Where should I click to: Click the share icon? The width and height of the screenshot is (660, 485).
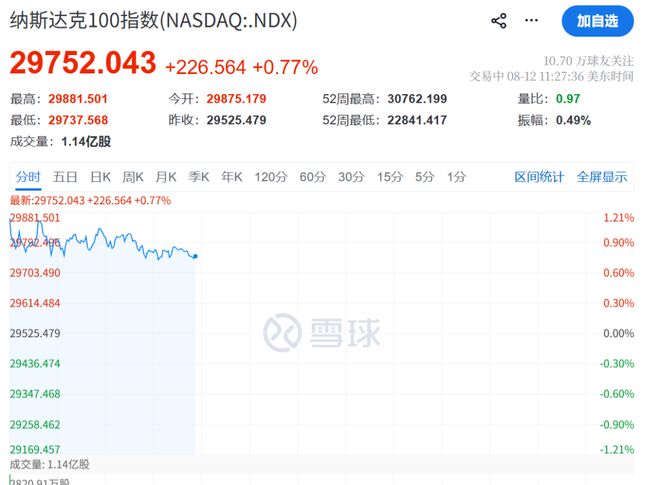499,21
